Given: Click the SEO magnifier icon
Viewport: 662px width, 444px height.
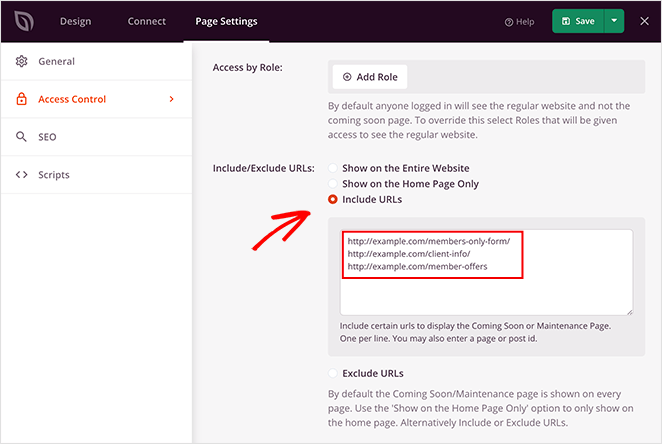Looking at the screenshot, I should 21,137.
